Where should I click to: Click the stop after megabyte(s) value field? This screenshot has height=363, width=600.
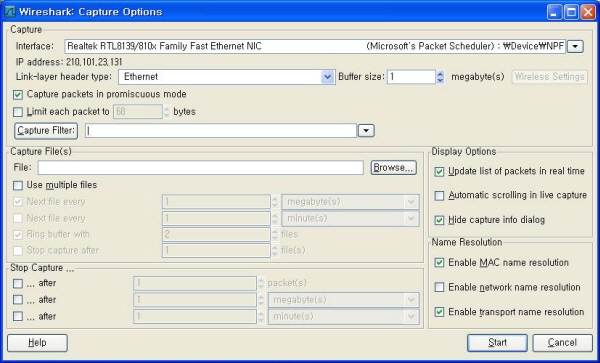[x=195, y=300]
